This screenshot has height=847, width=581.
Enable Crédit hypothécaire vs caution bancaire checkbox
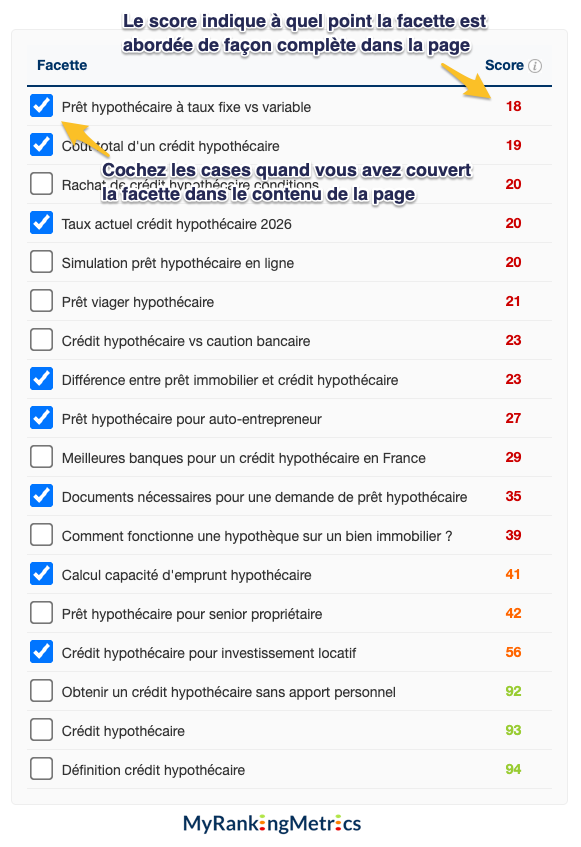42,340
